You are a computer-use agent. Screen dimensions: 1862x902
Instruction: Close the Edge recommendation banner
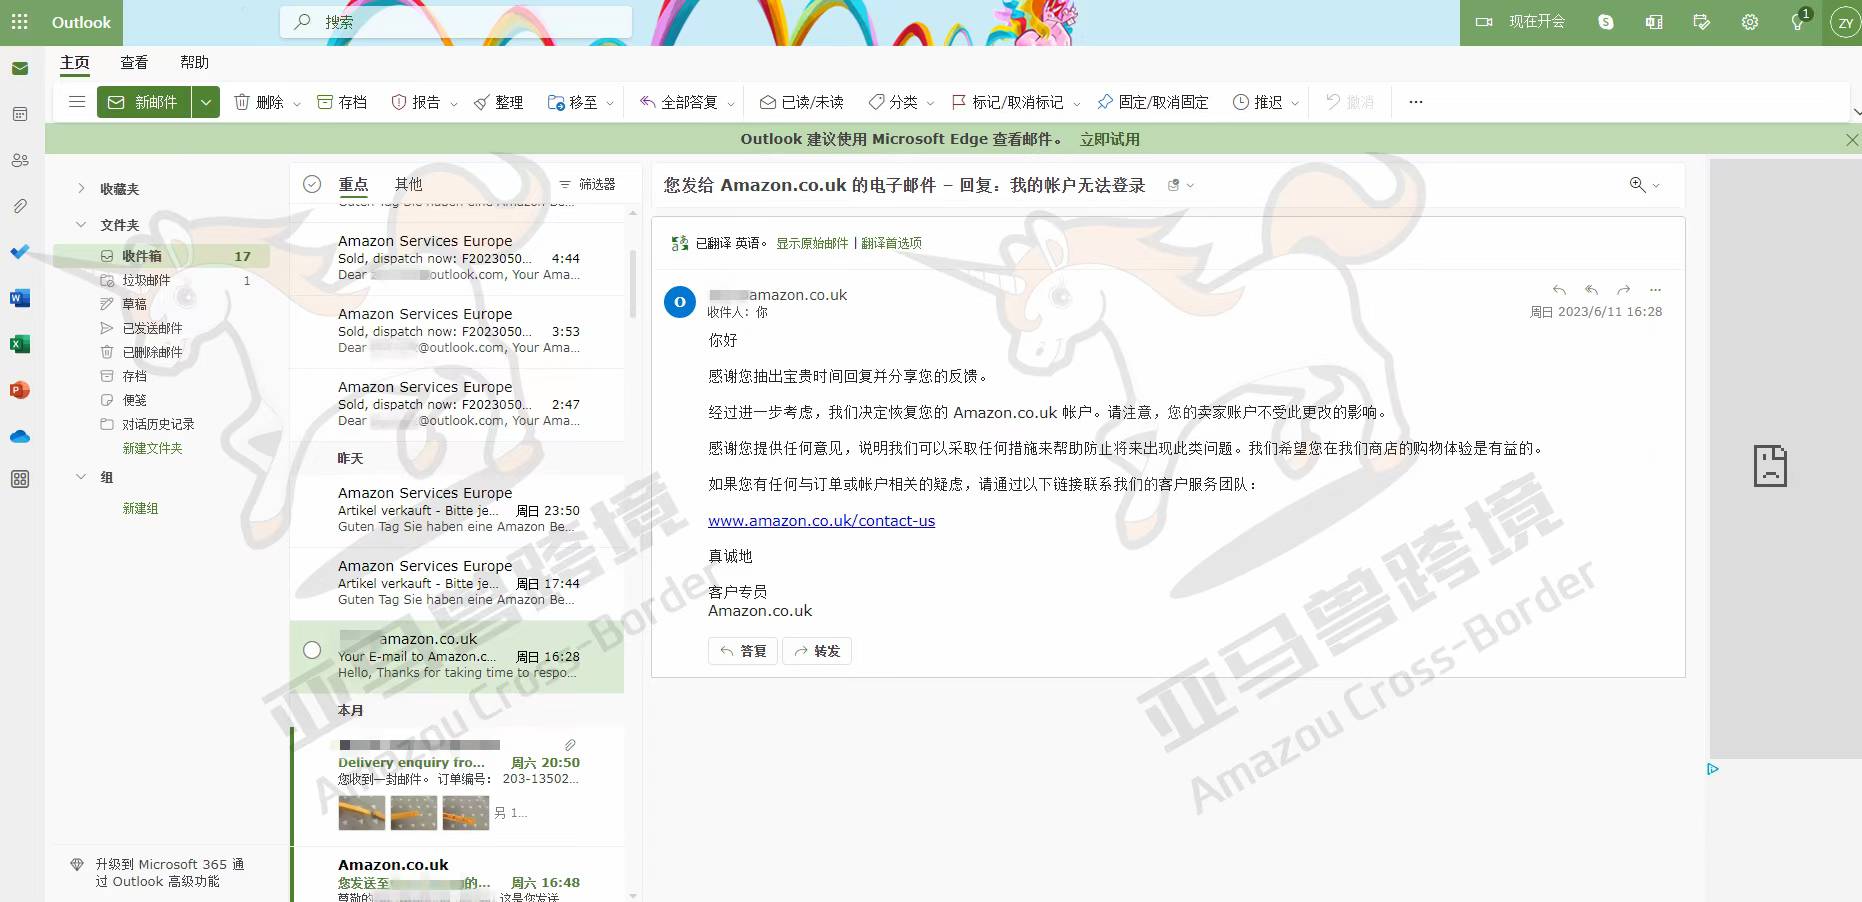click(x=1851, y=140)
